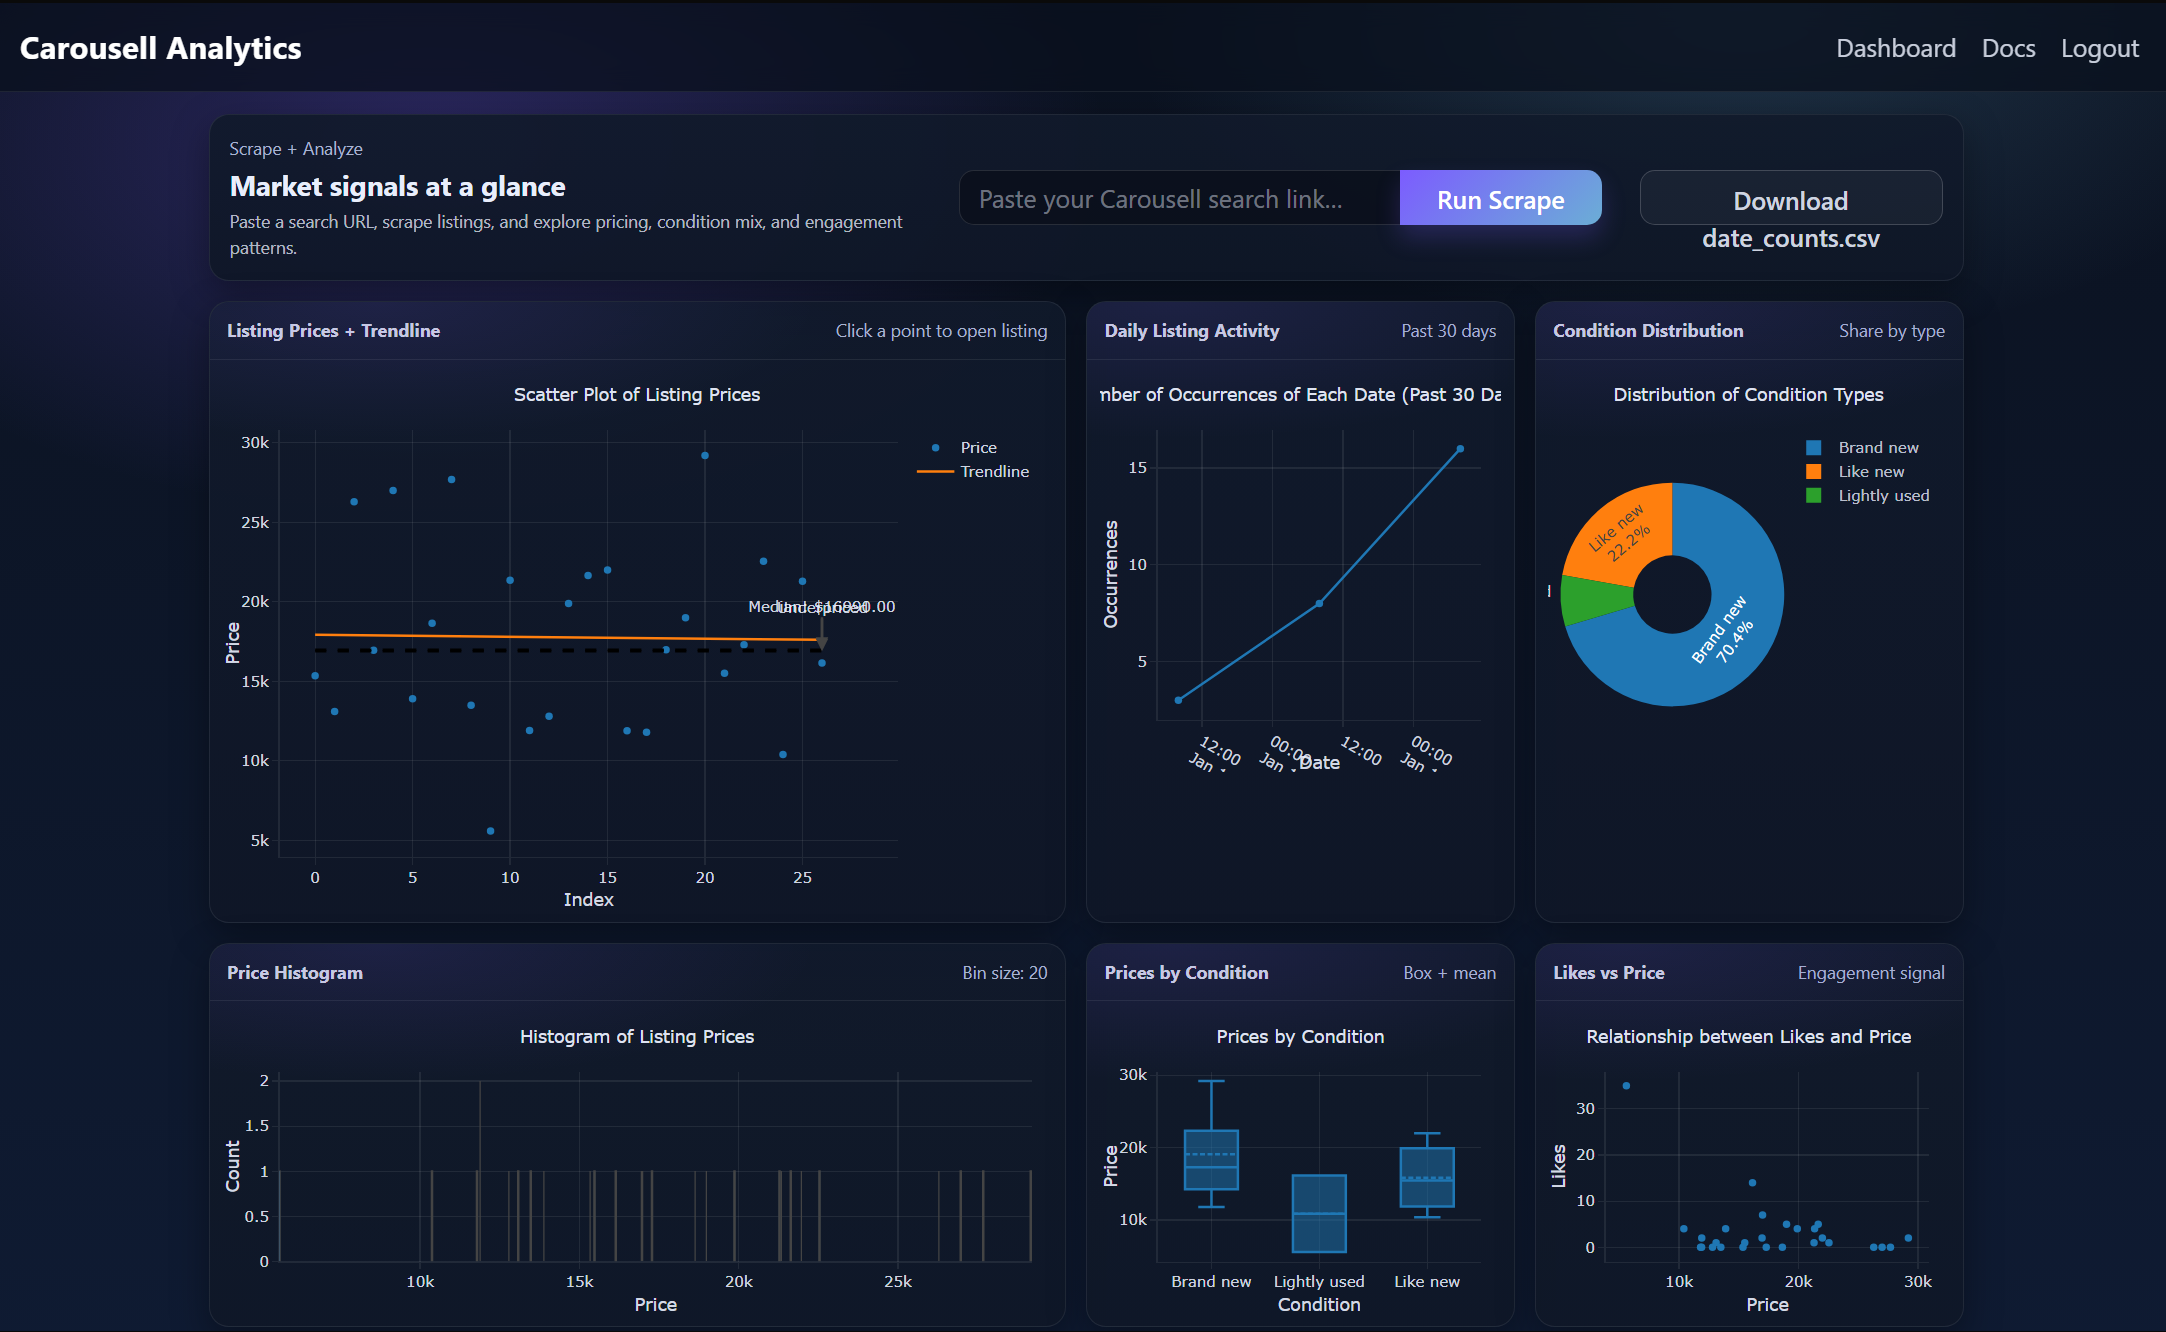The image size is (2166, 1332).
Task: Click the 'Box + mean' label
Action: 1449,973
